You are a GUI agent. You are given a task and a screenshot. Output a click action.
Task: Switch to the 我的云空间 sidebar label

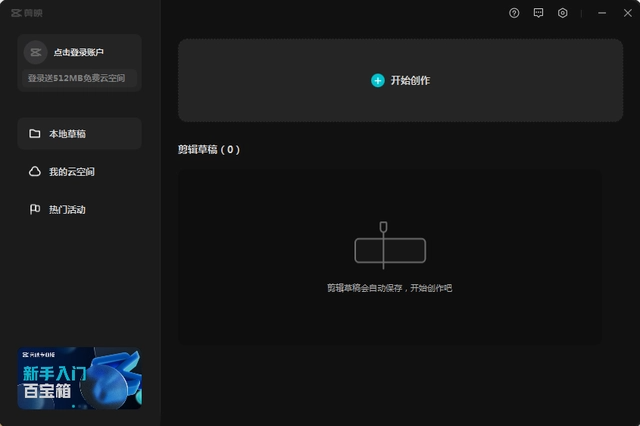(x=71, y=172)
